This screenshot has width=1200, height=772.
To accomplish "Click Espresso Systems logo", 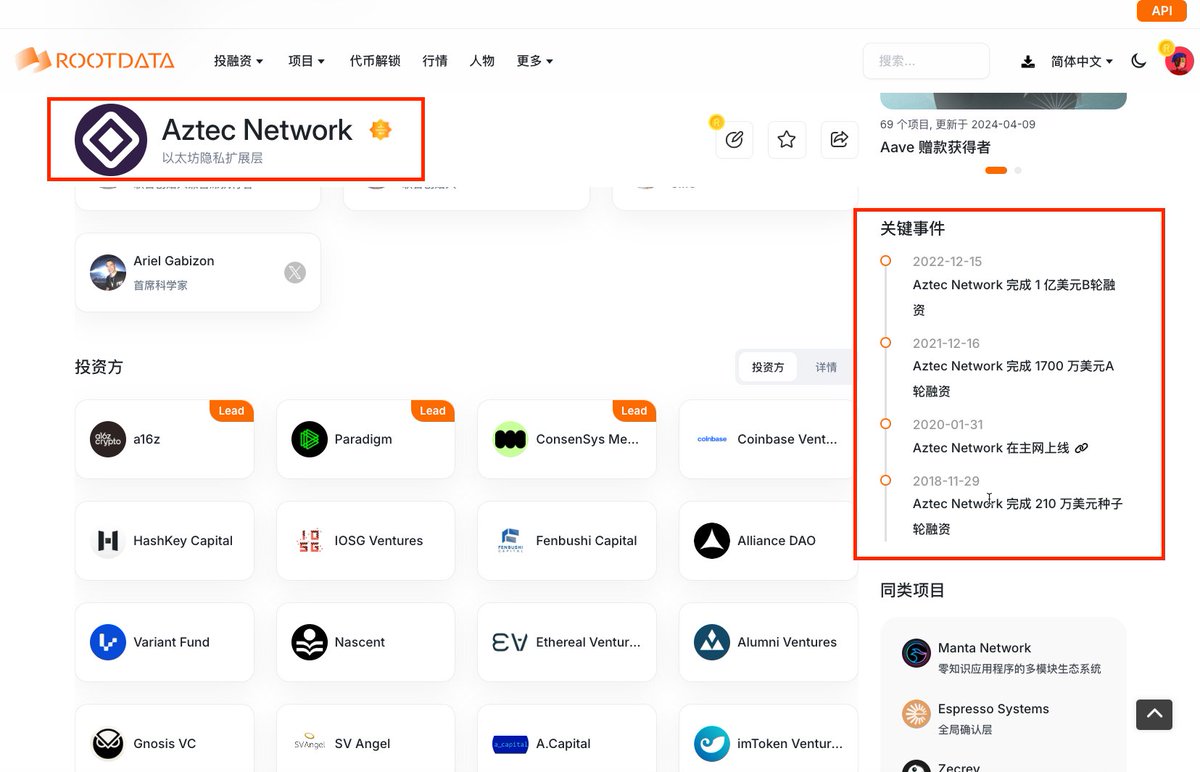I will (916, 714).
